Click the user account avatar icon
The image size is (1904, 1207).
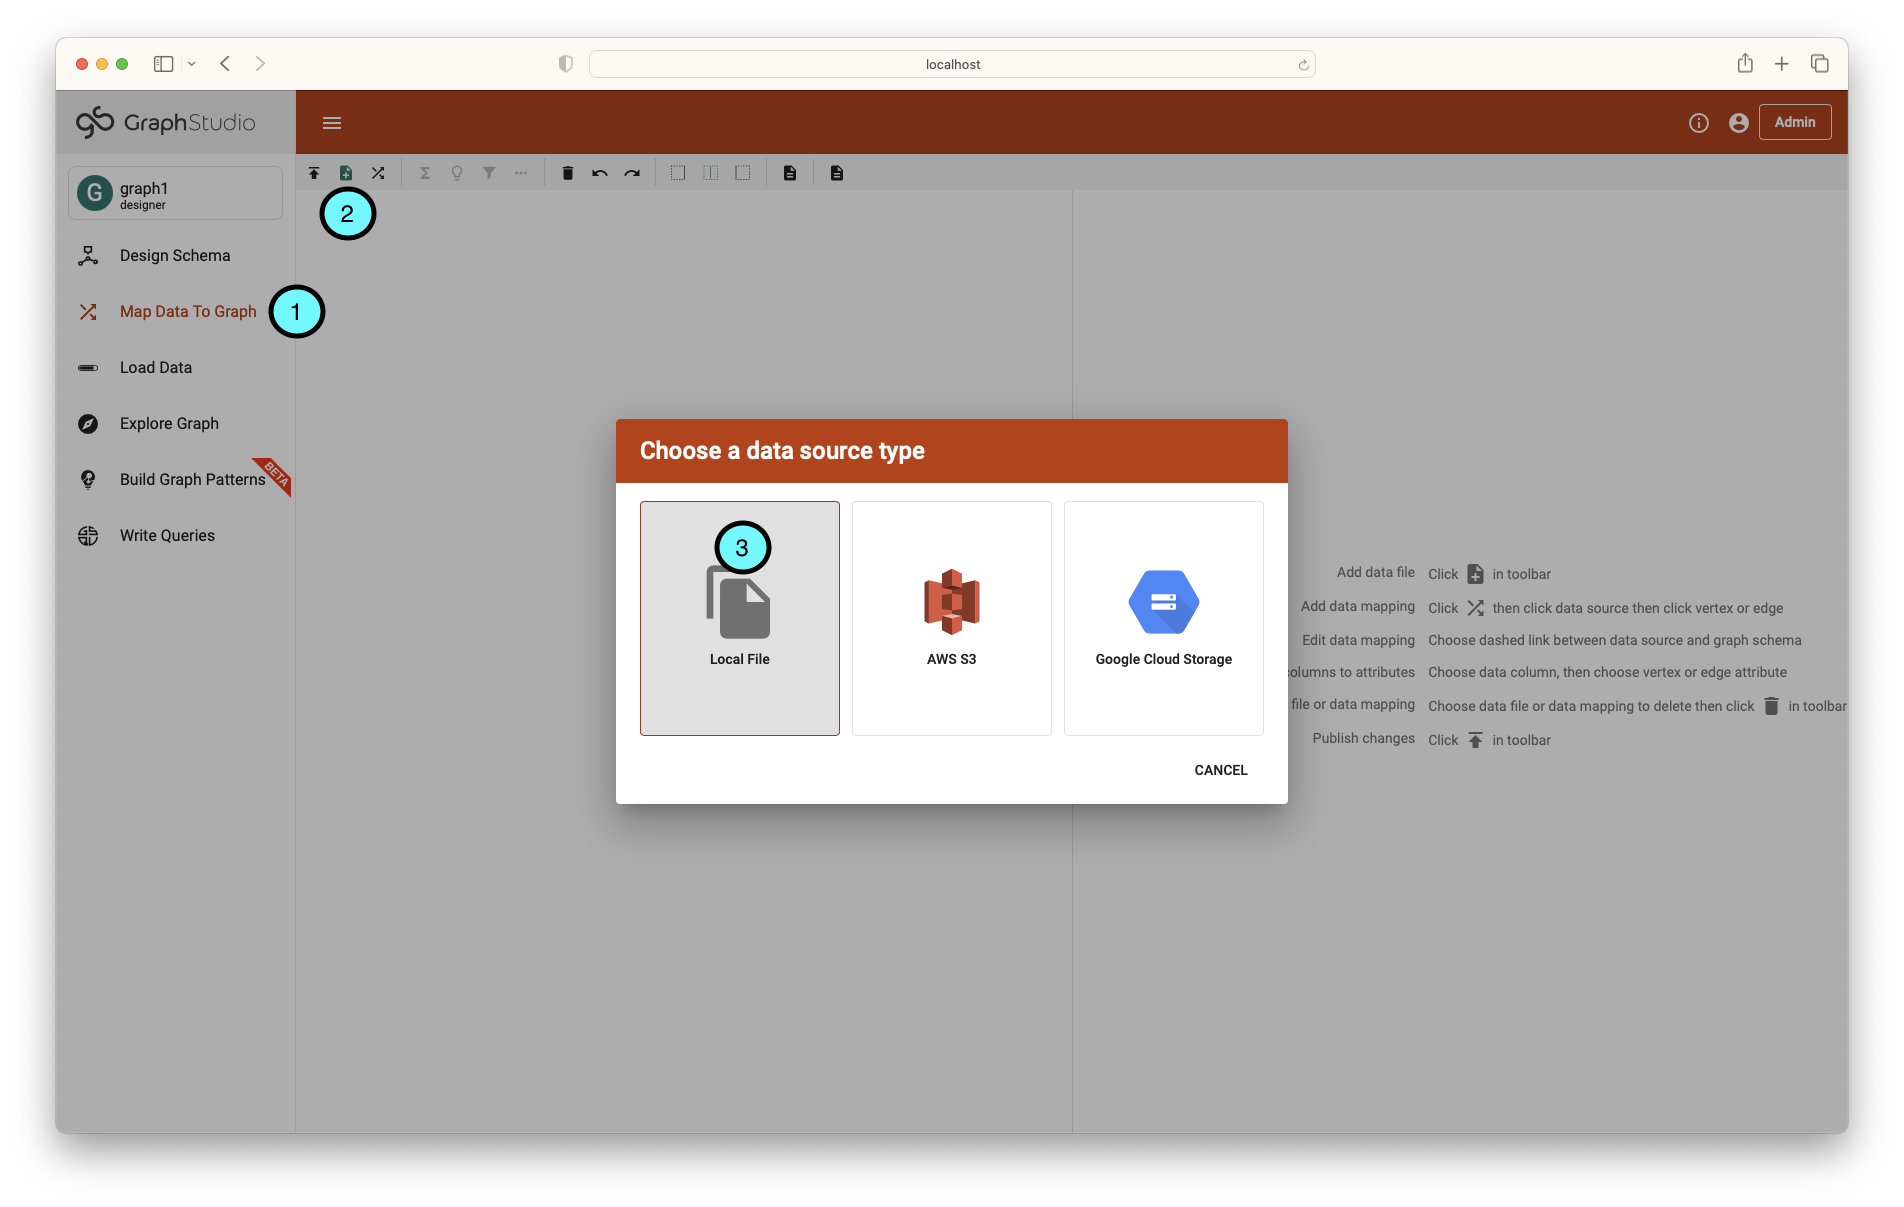click(x=1739, y=123)
